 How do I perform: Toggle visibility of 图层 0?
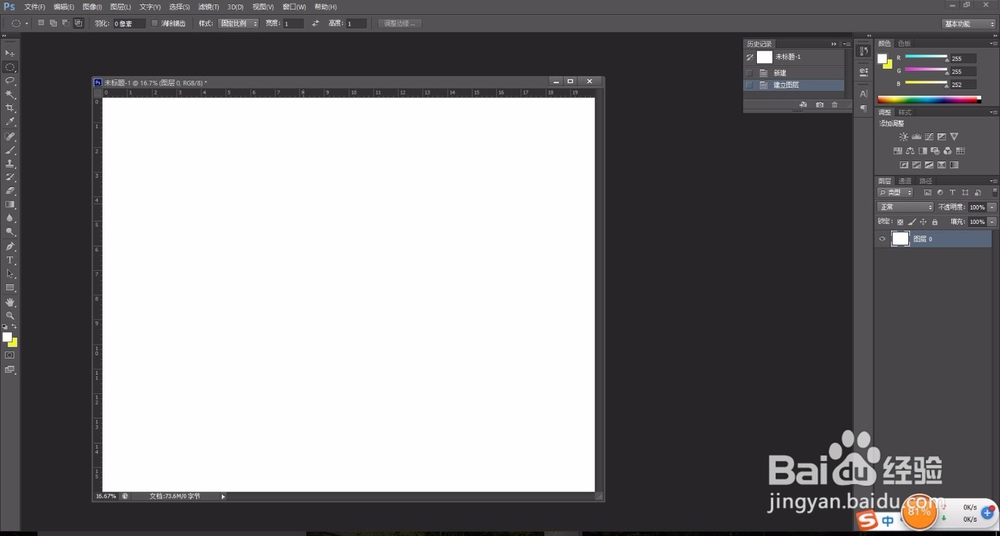pos(883,239)
